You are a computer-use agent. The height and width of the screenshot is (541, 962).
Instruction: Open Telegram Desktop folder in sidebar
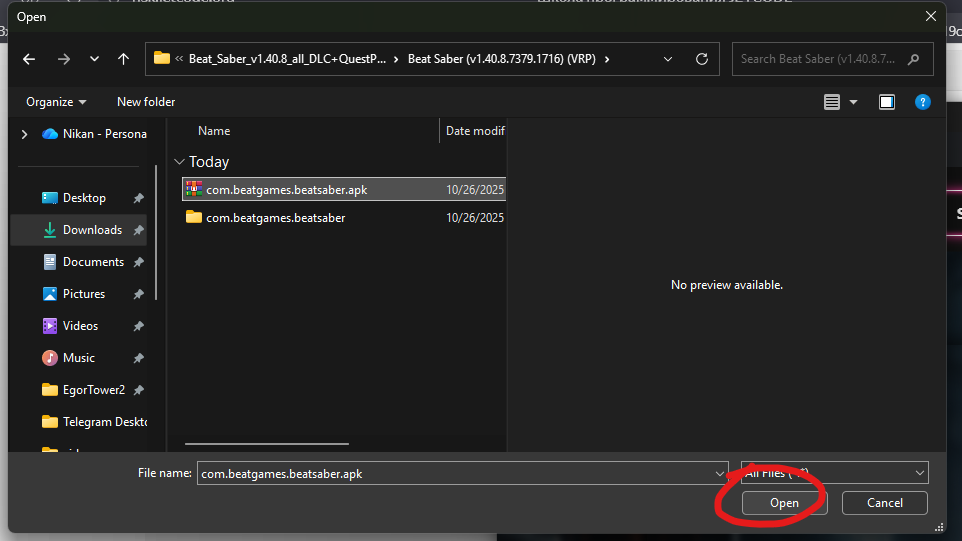click(x=94, y=422)
